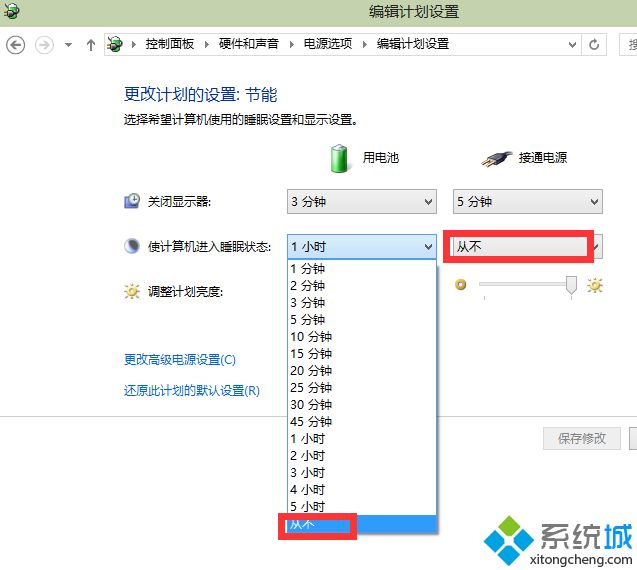Refresh the page with refresh icon
Screen dimensions: 637x570
click(594, 44)
